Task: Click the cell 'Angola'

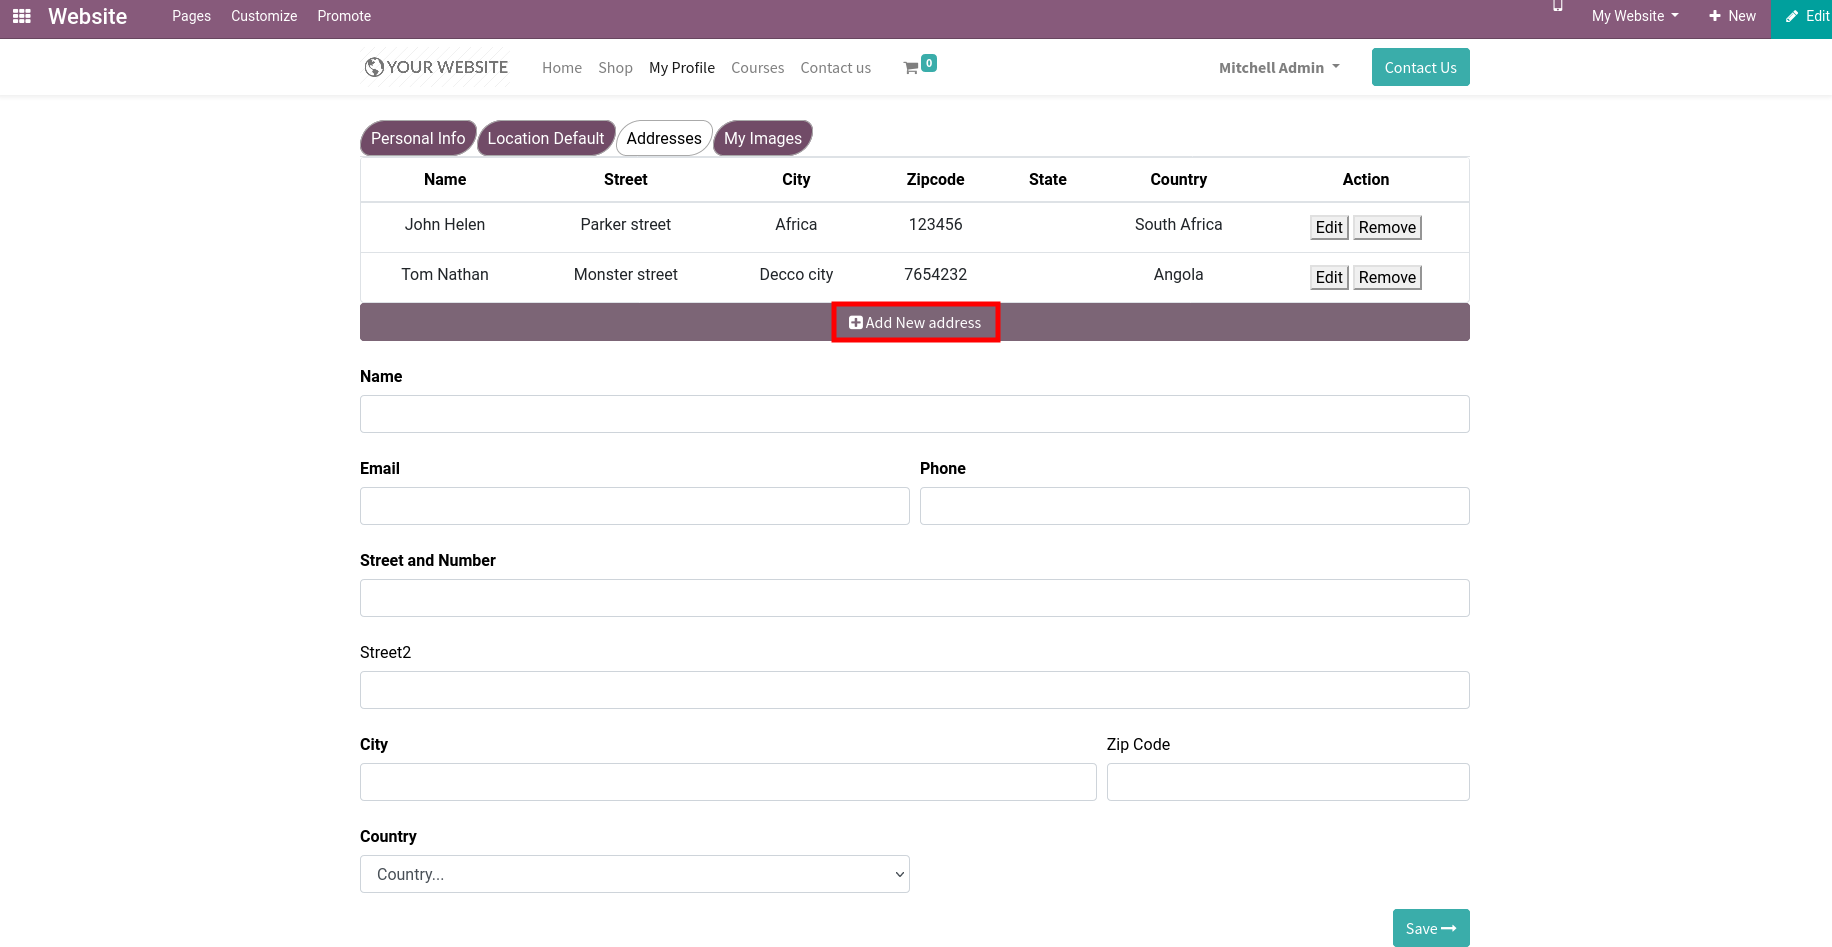Action: pyautogui.click(x=1178, y=275)
